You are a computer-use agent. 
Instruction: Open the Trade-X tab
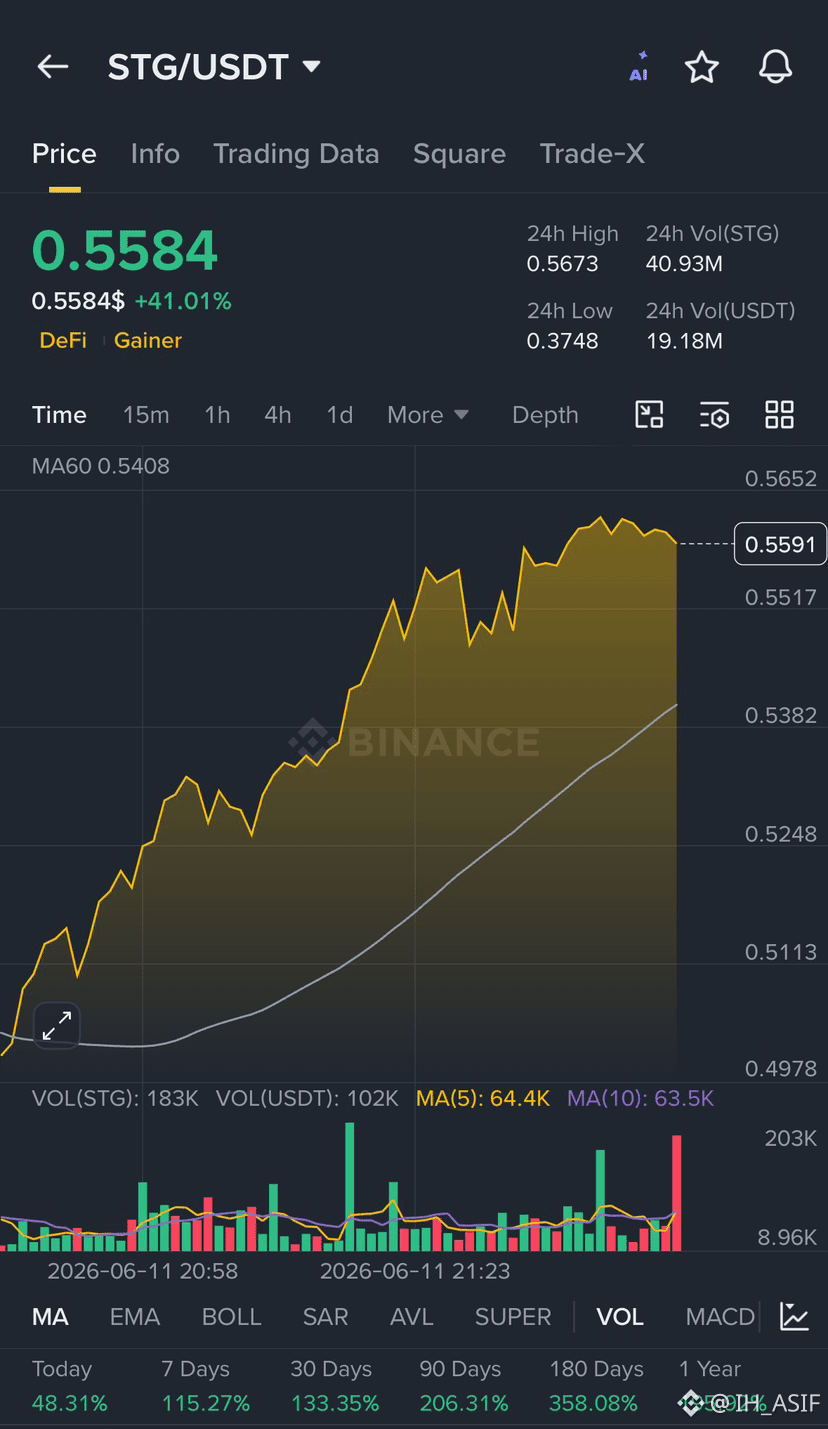tap(592, 154)
